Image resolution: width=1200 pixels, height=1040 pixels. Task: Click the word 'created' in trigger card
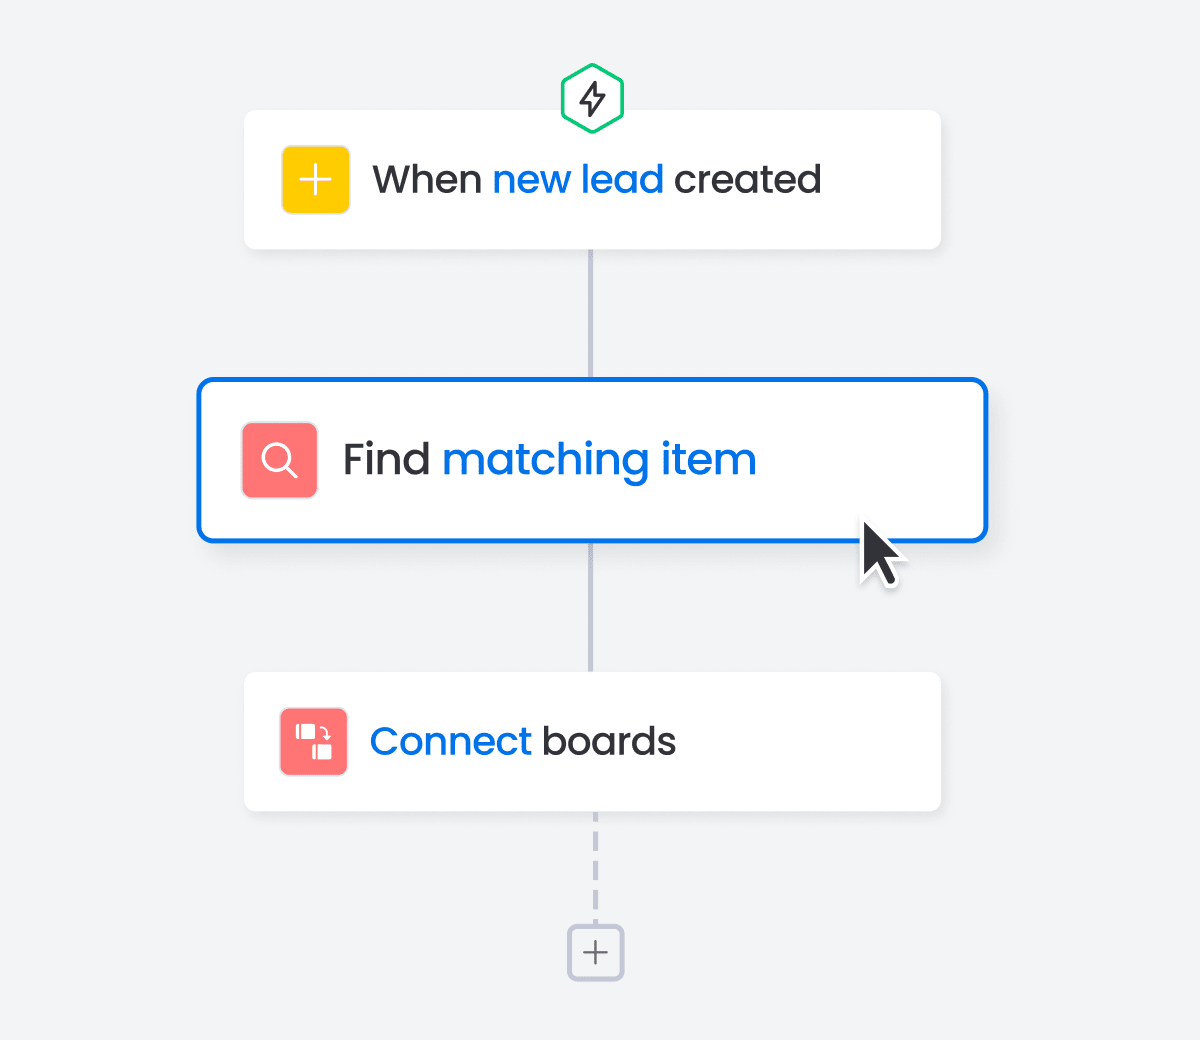tap(748, 180)
